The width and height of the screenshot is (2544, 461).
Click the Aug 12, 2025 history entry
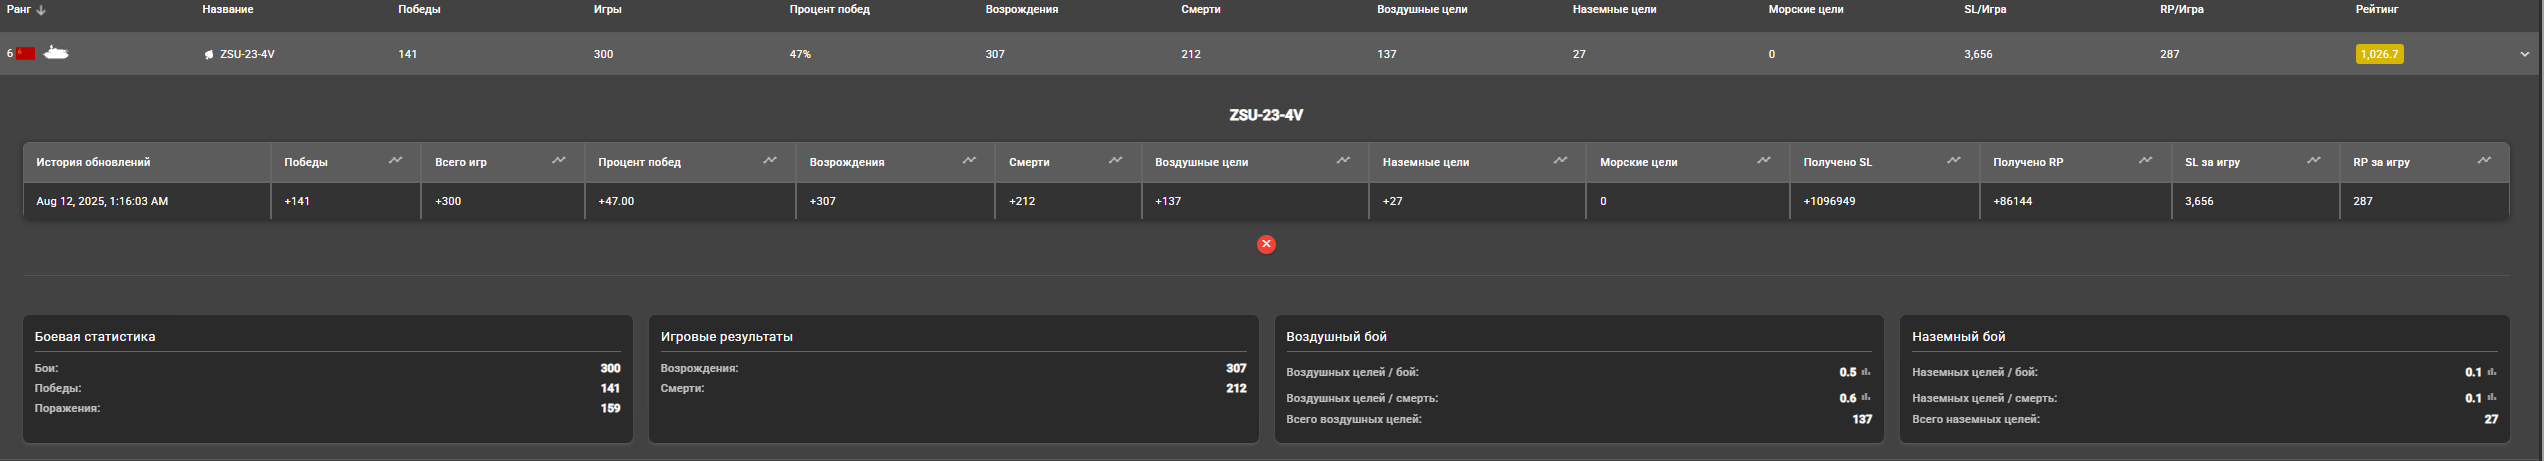tap(102, 201)
